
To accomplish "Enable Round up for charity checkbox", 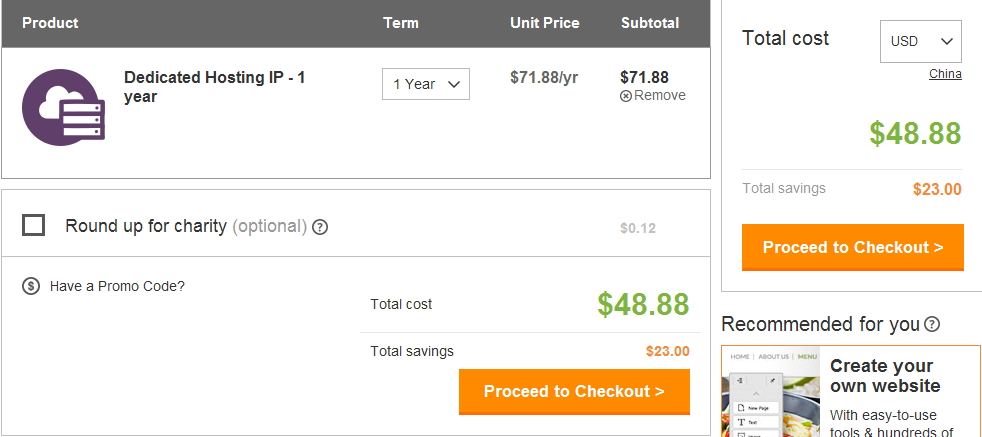I will click(33, 225).
